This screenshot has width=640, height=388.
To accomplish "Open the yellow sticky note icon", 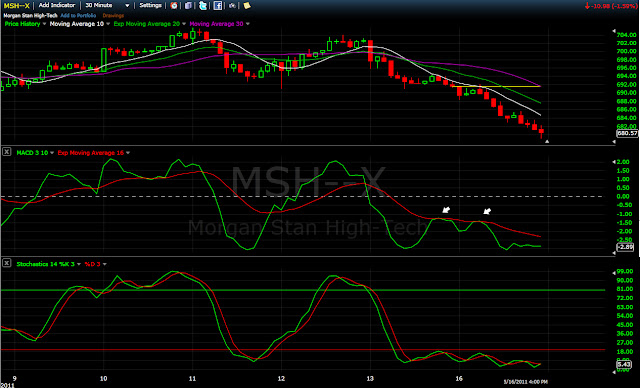I will click(247, 5).
